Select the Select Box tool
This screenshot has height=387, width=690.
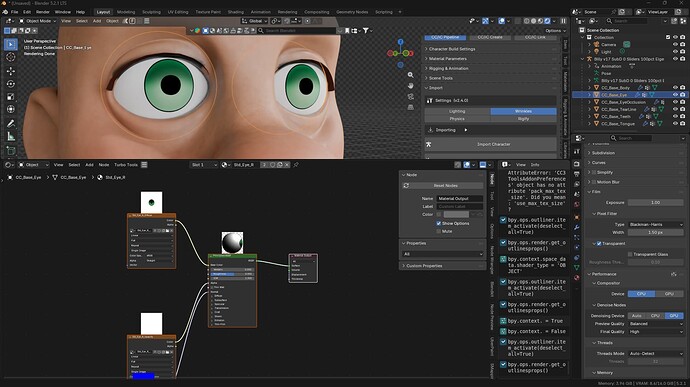pyautogui.click(x=11, y=44)
